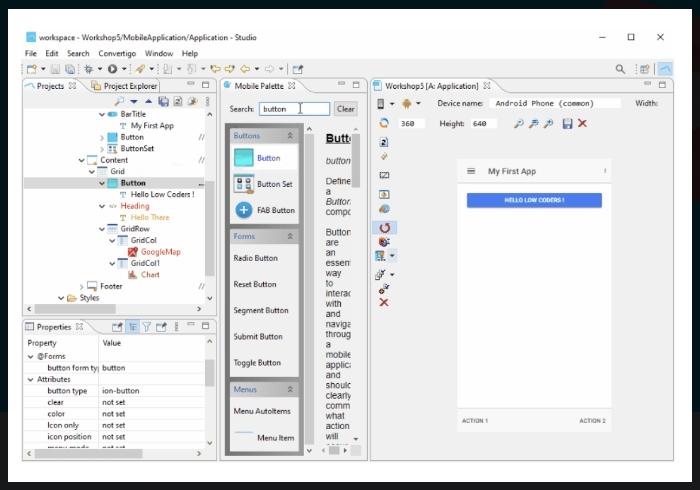Click the filter funnel icon in Properties panel
The height and width of the screenshot is (490, 700).
click(x=146, y=327)
